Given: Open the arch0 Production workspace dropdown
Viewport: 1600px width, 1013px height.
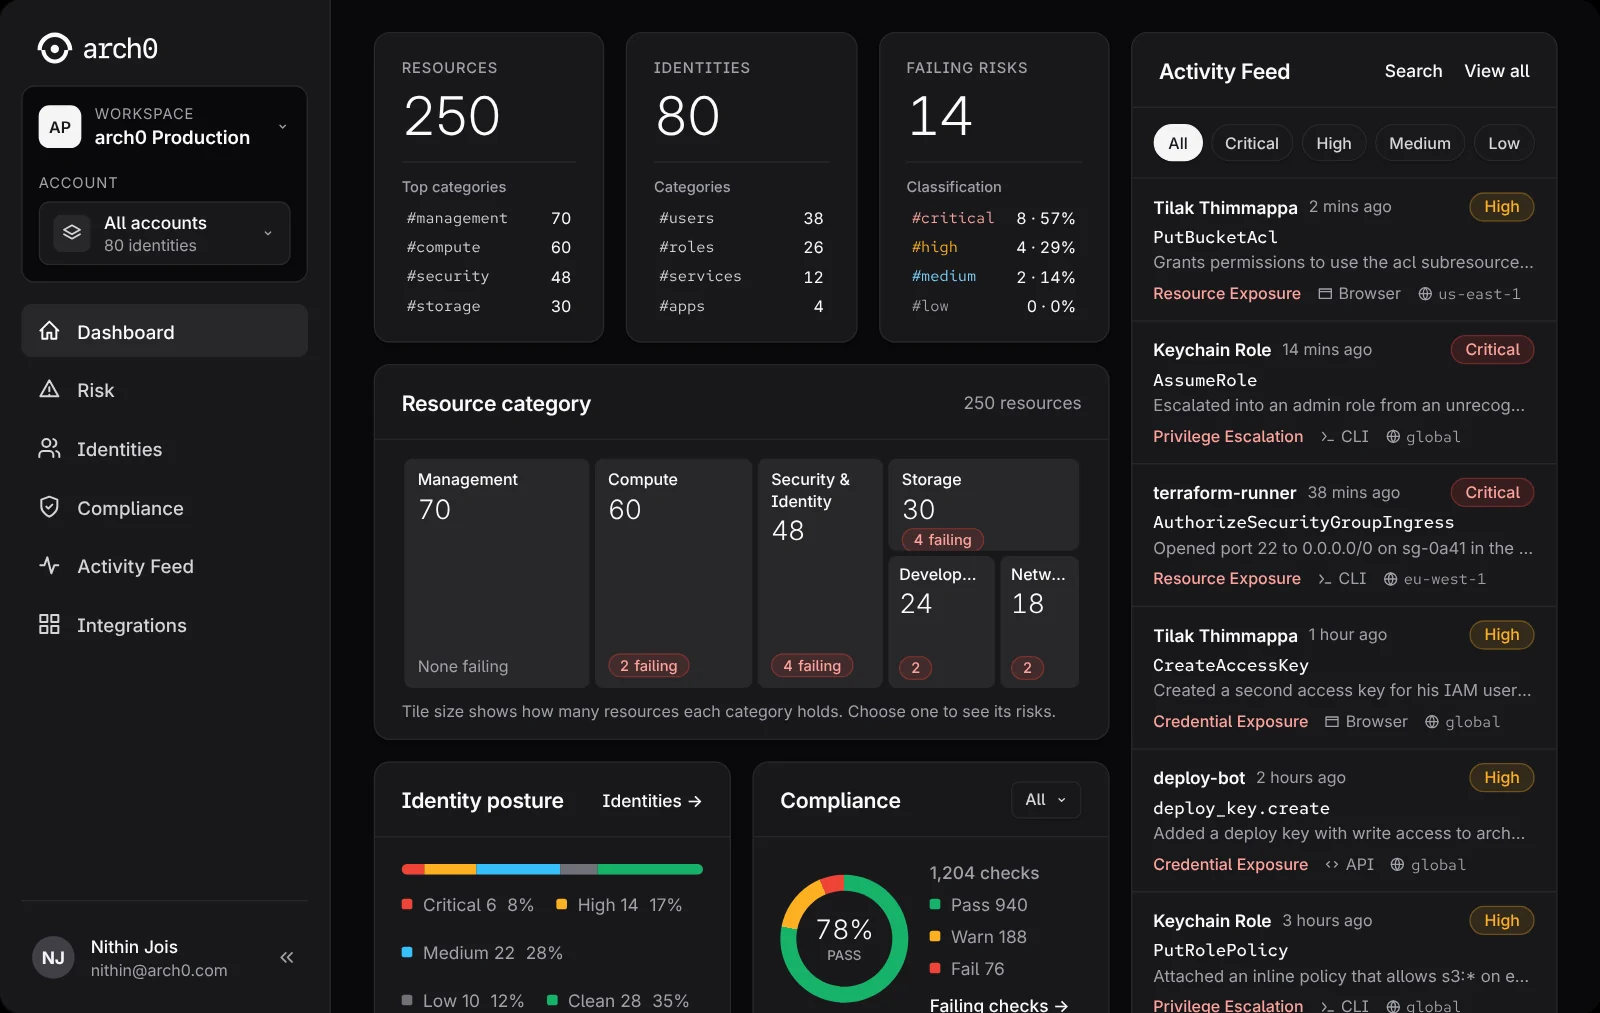Looking at the screenshot, I should (164, 127).
